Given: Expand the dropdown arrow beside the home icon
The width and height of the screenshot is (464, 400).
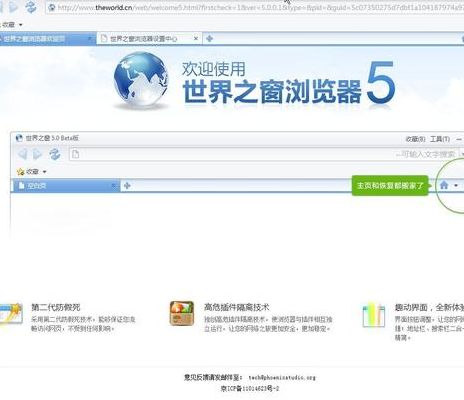Looking at the screenshot, I should click(x=456, y=185).
